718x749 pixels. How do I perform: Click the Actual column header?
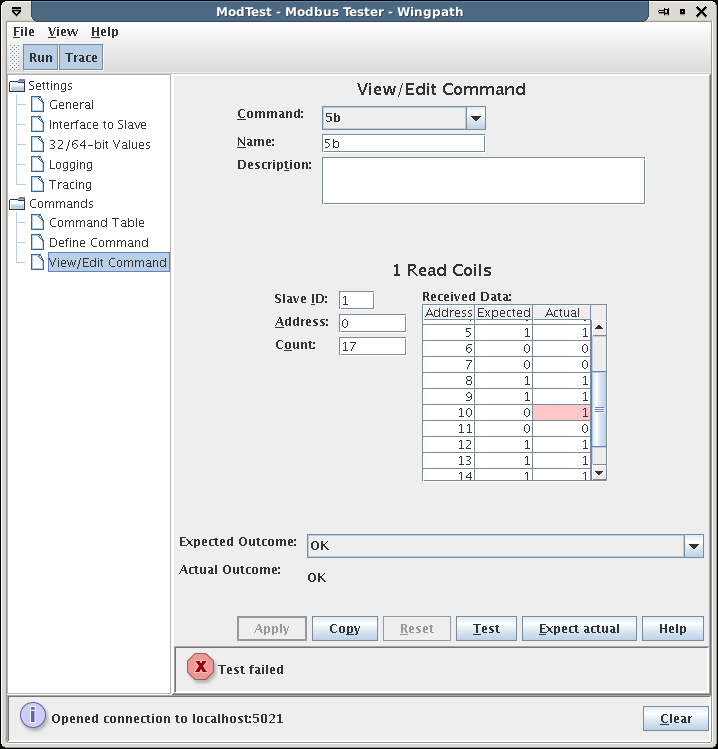pos(562,312)
